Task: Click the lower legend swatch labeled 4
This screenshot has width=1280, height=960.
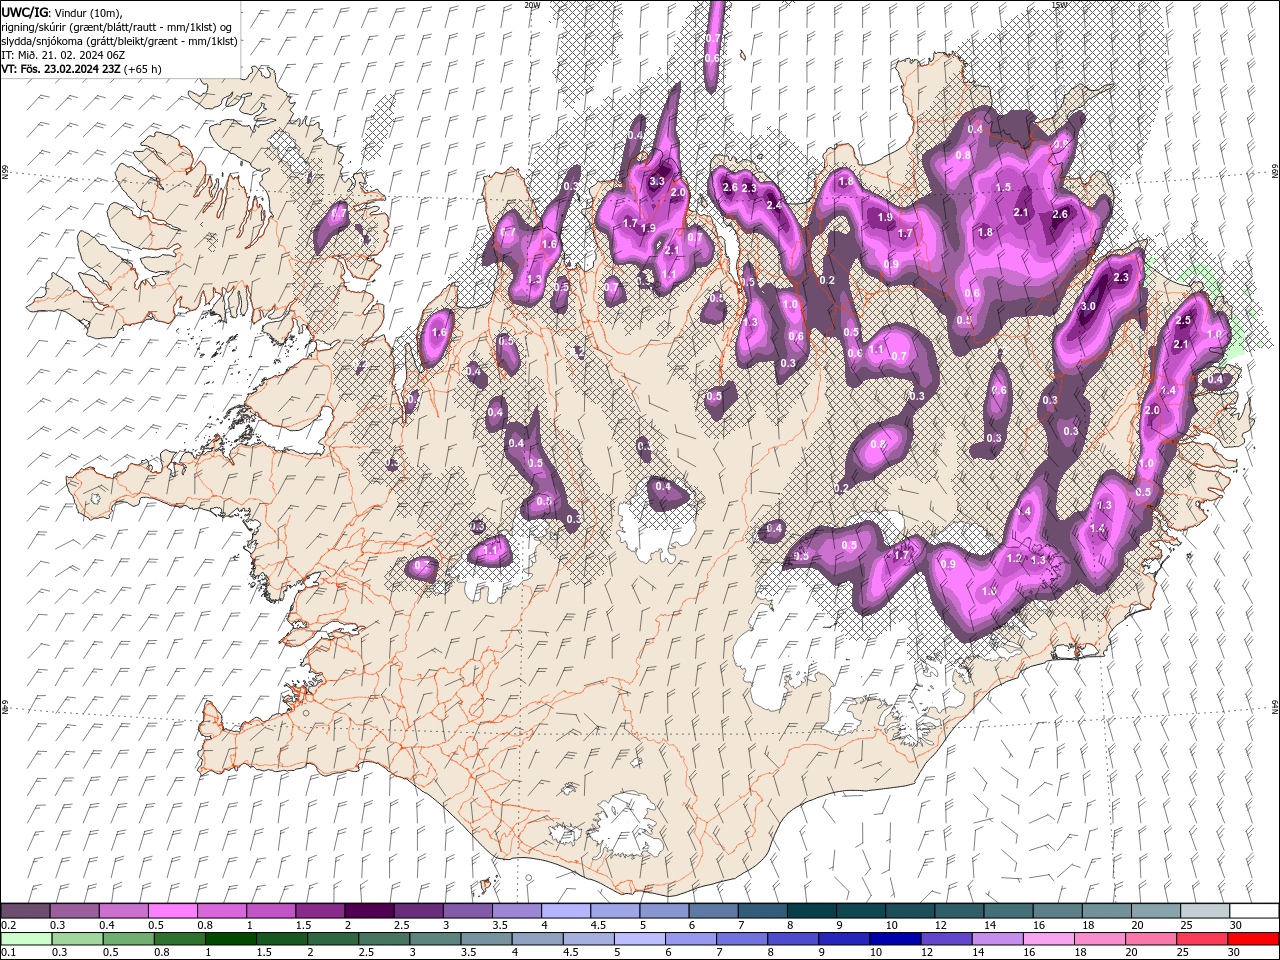Action: click(x=536, y=939)
